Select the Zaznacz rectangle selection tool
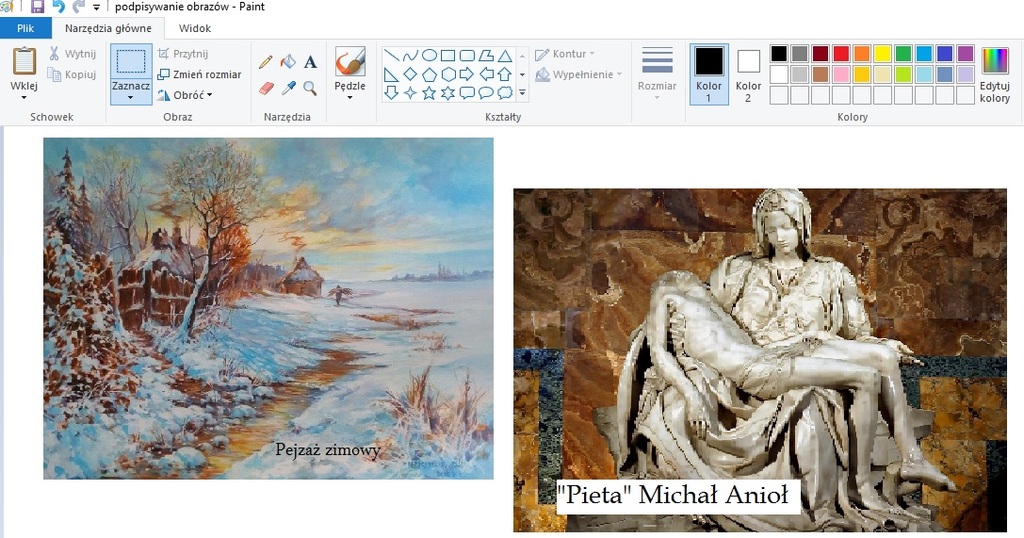The width and height of the screenshot is (1024, 538). [x=131, y=61]
